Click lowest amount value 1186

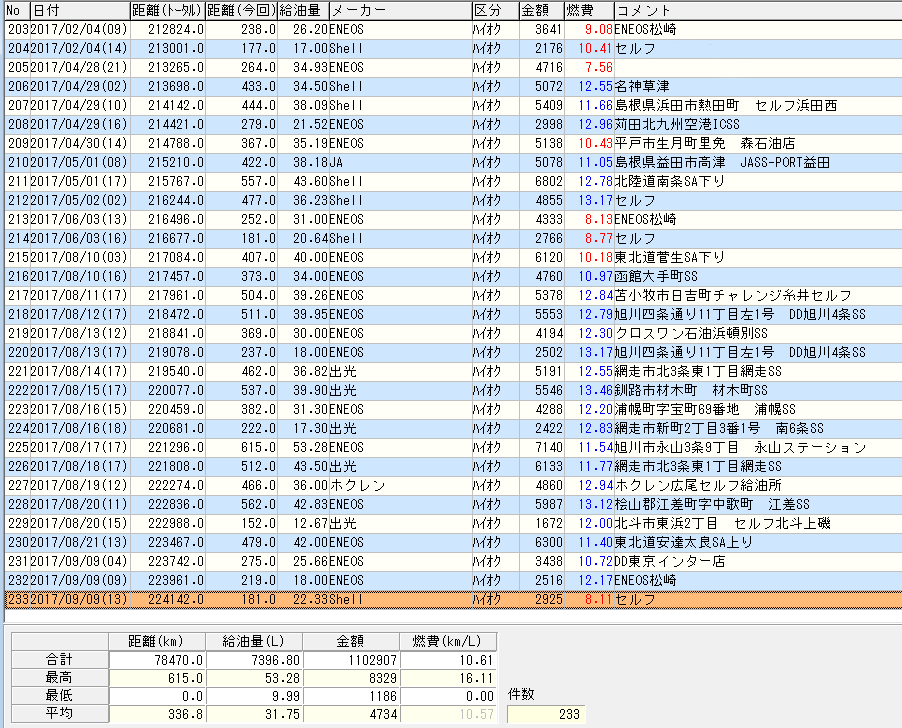pyautogui.click(x=351, y=695)
